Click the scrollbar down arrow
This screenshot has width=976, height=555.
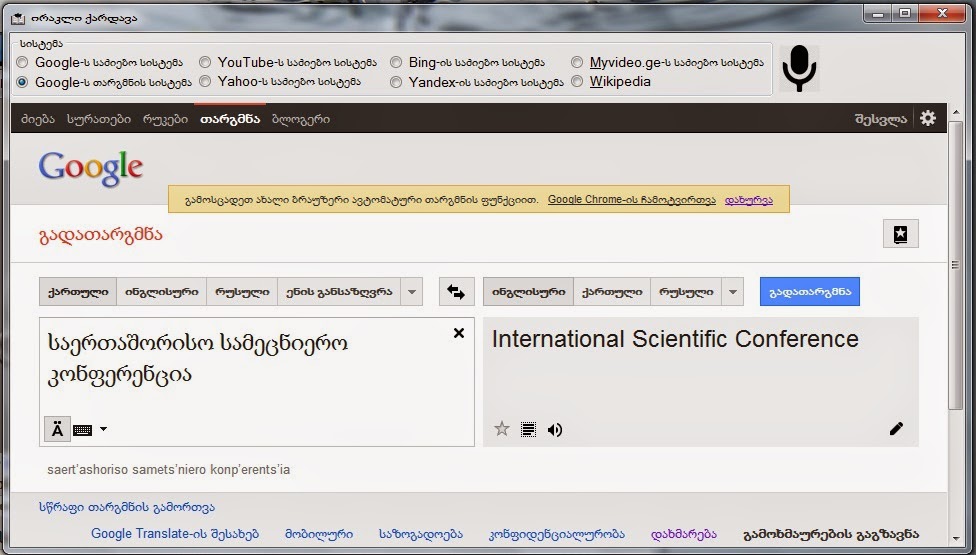(x=956, y=539)
